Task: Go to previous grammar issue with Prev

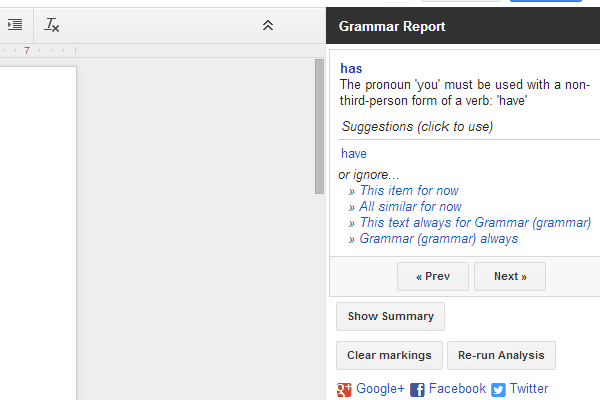Action: click(433, 276)
